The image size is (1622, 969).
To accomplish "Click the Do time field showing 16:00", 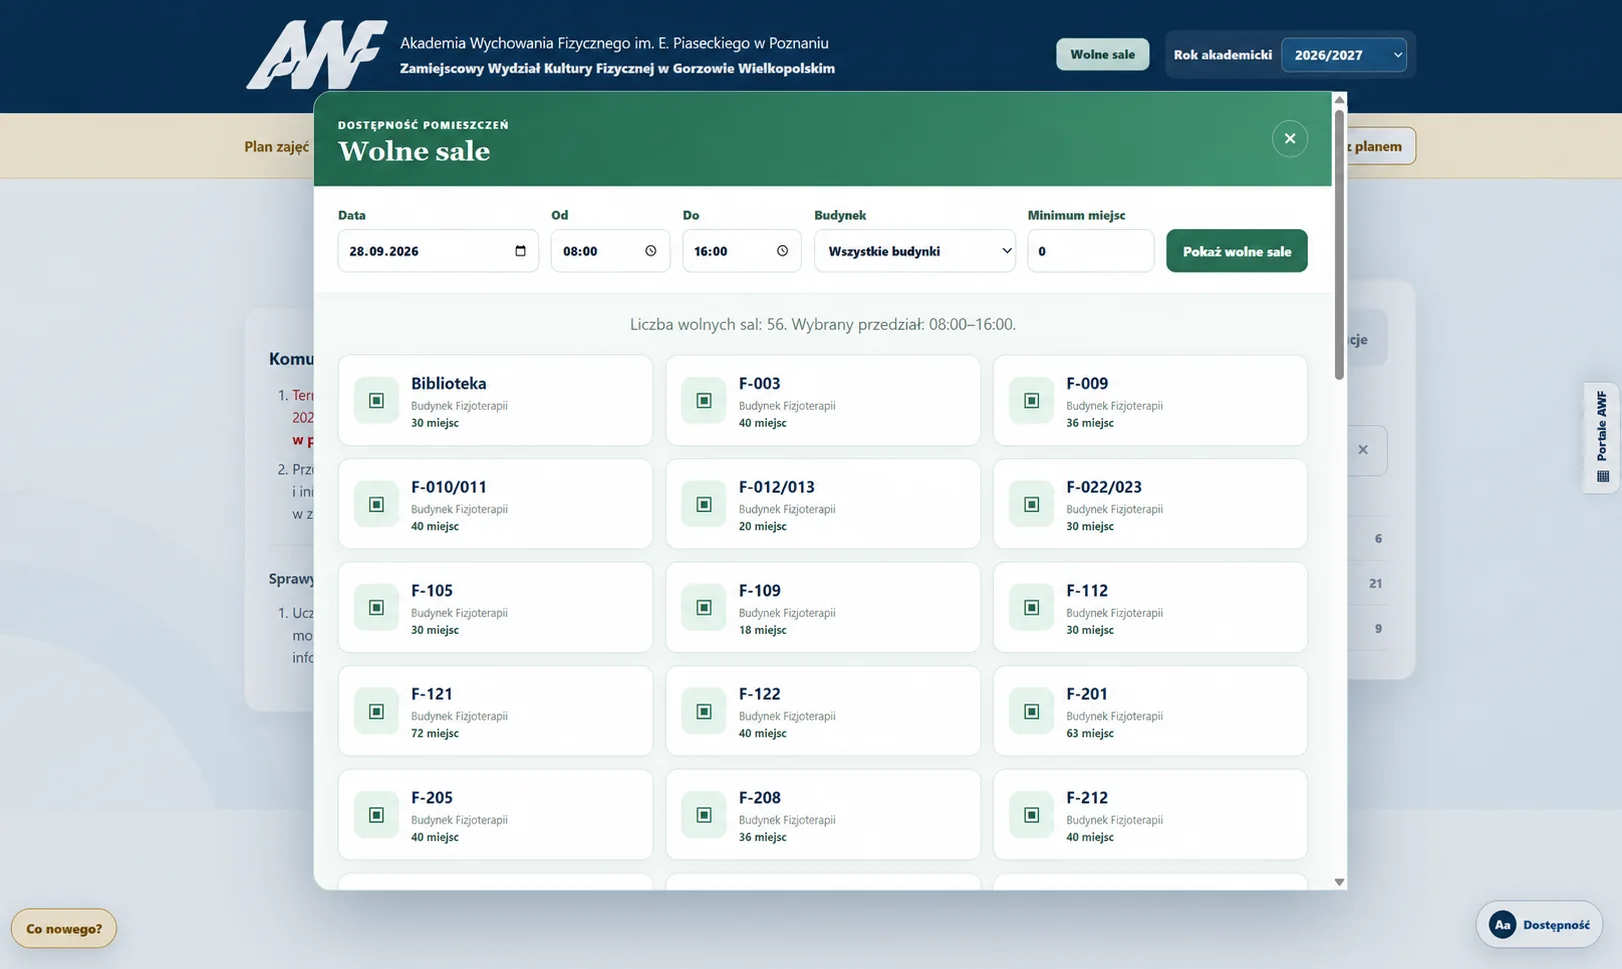I will click(742, 251).
